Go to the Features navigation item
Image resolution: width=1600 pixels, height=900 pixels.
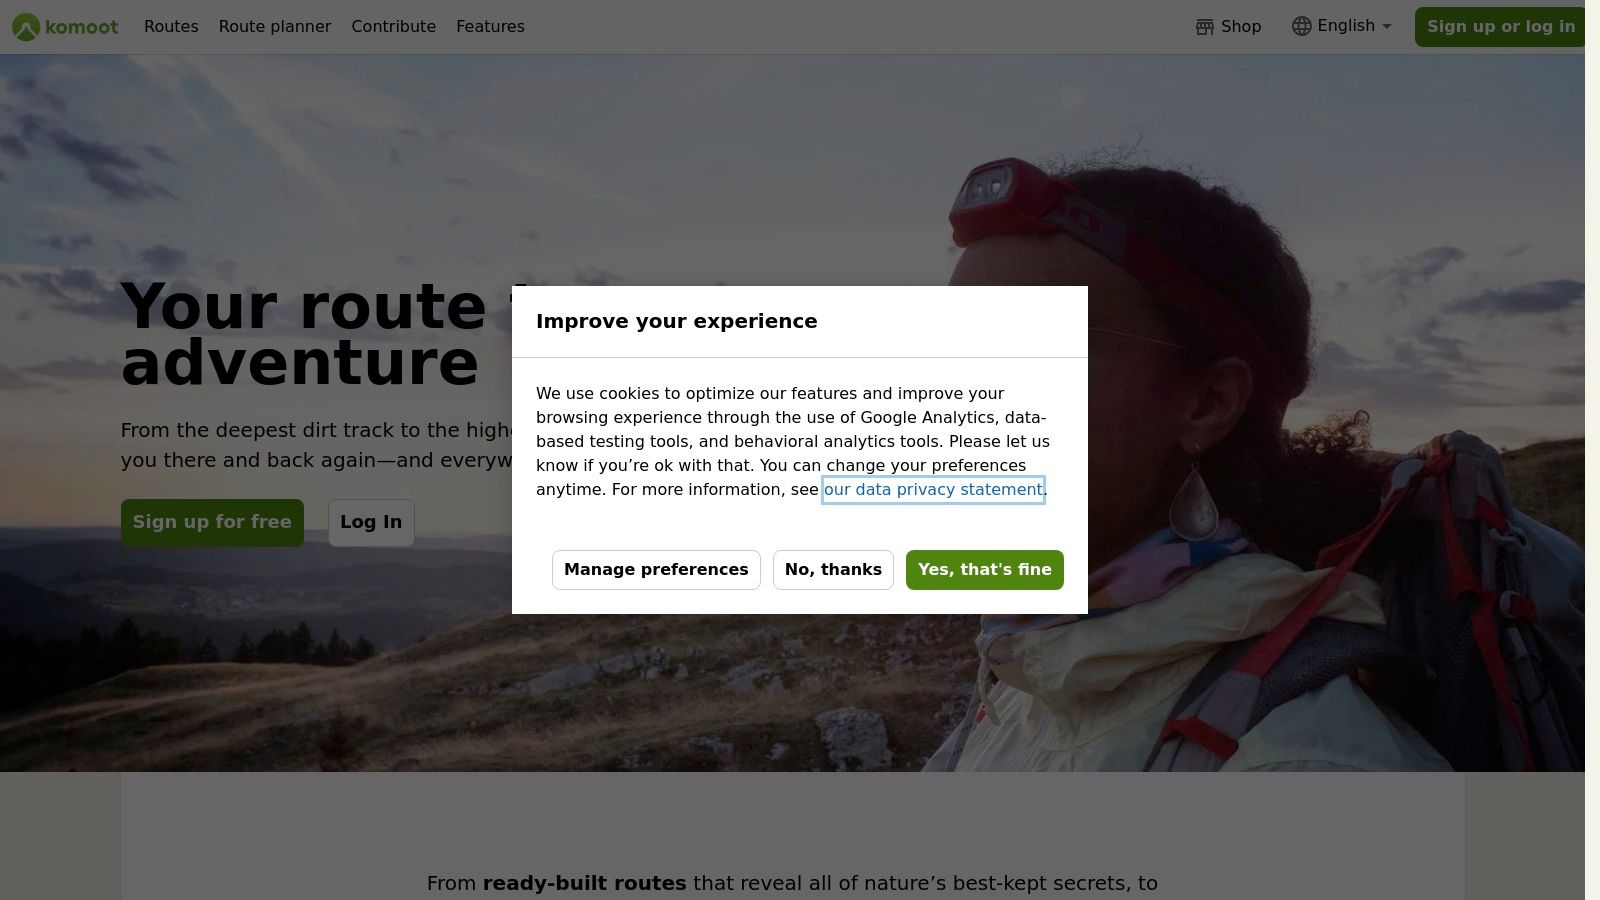(x=490, y=26)
